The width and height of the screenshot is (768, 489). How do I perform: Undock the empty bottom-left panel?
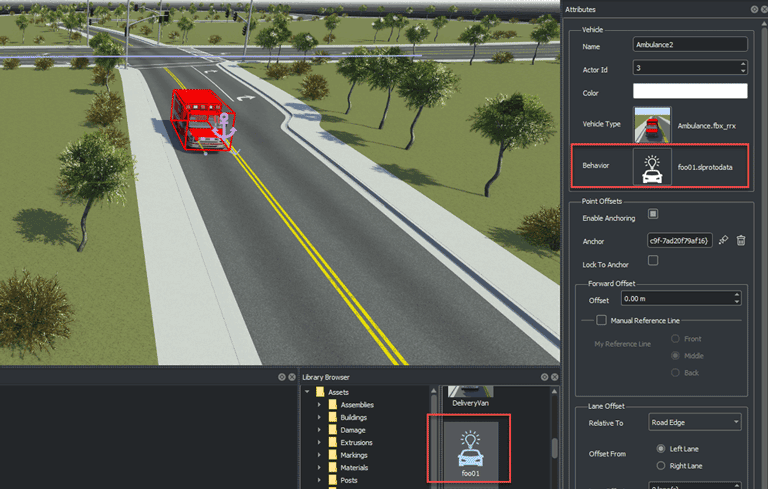(x=282, y=377)
